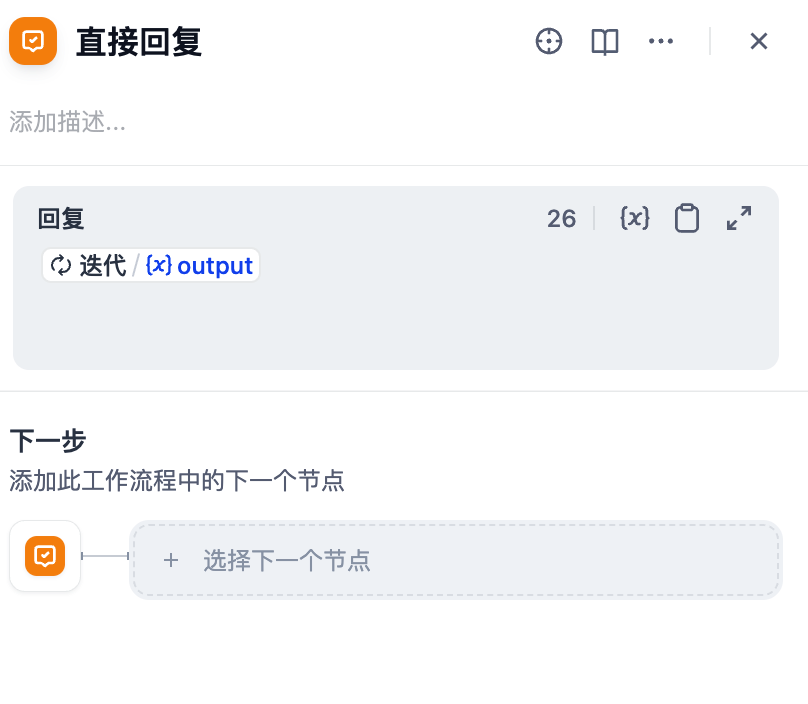Open the 选择下一个节点 node picker
This screenshot has height=704, width=808.
coord(285,560)
